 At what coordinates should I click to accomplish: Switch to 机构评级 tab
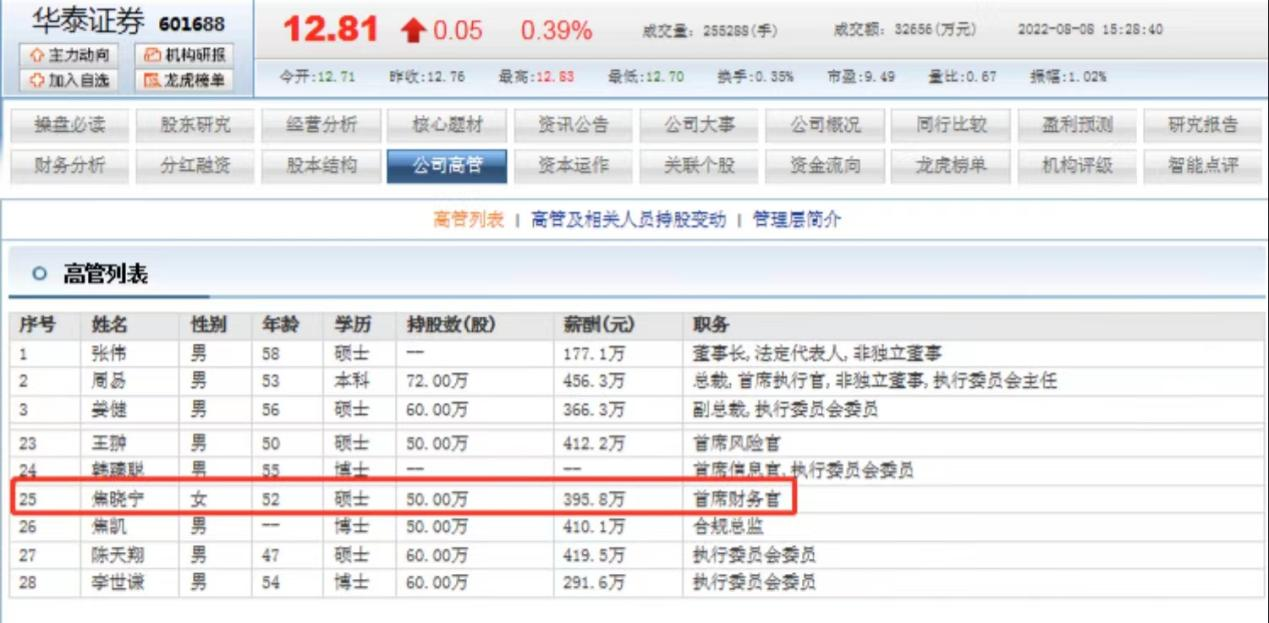[1077, 166]
